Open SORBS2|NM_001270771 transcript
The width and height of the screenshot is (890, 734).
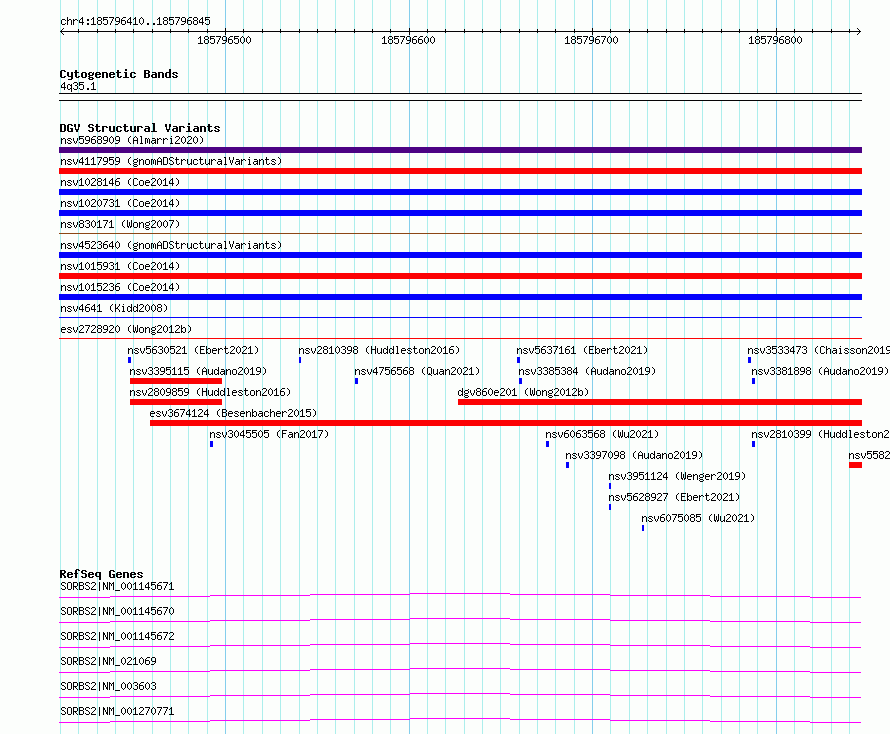[x=117, y=711]
